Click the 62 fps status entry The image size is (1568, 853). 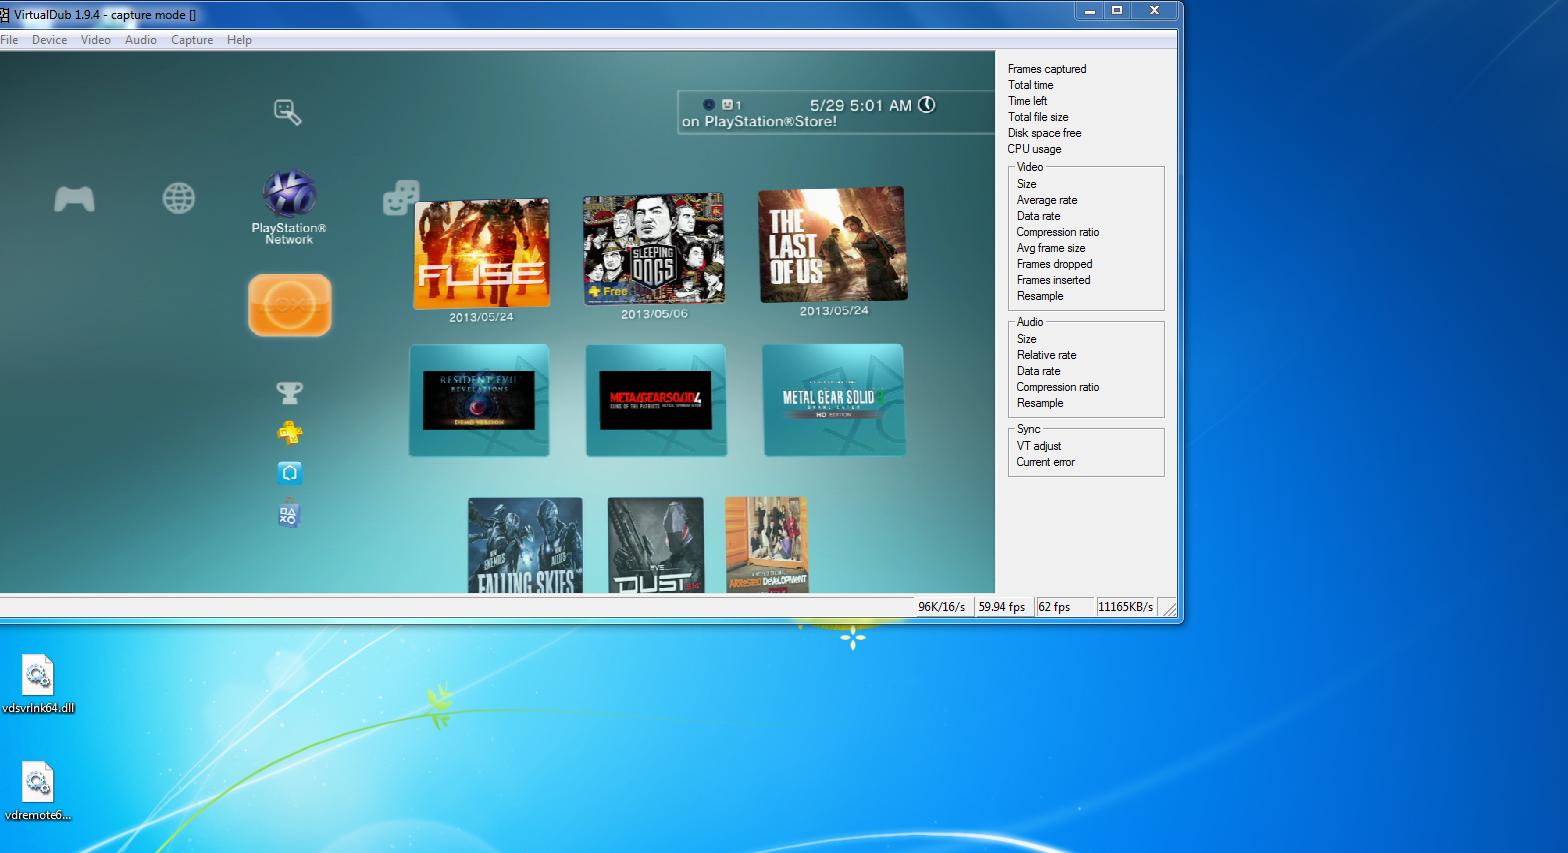pyautogui.click(x=1054, y=607)
